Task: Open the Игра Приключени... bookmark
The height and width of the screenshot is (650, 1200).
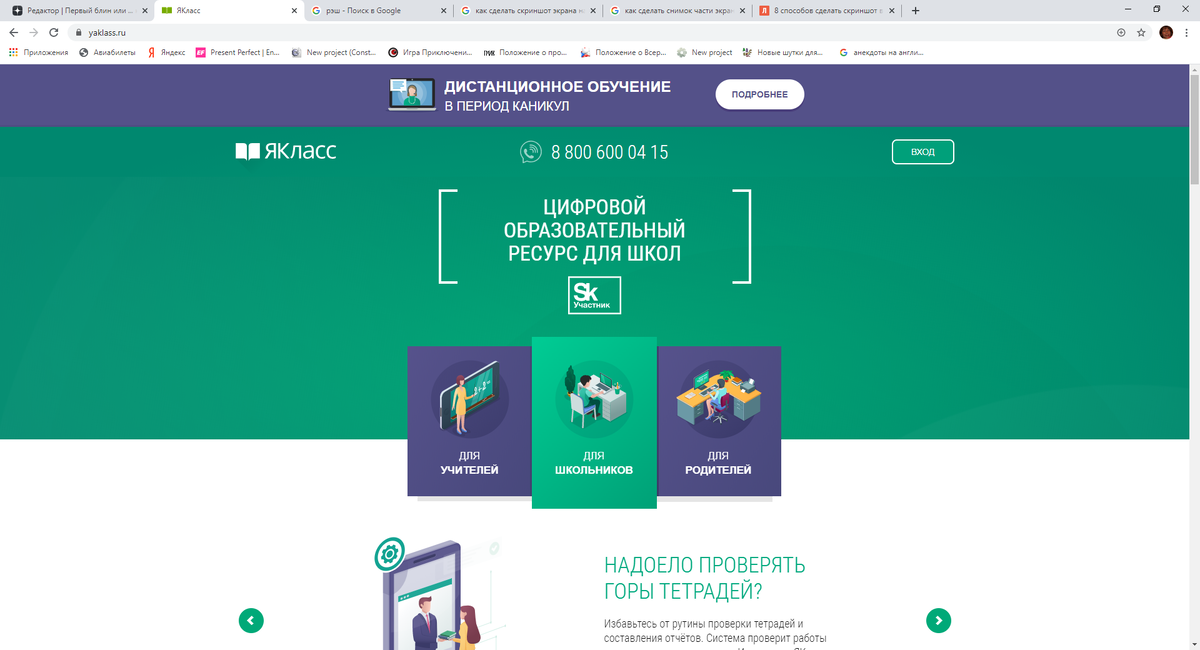Action: pos(430,52)
